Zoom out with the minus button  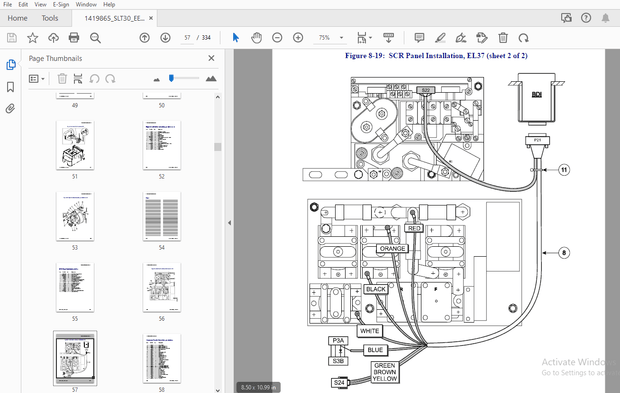click(x=277, y=38)
